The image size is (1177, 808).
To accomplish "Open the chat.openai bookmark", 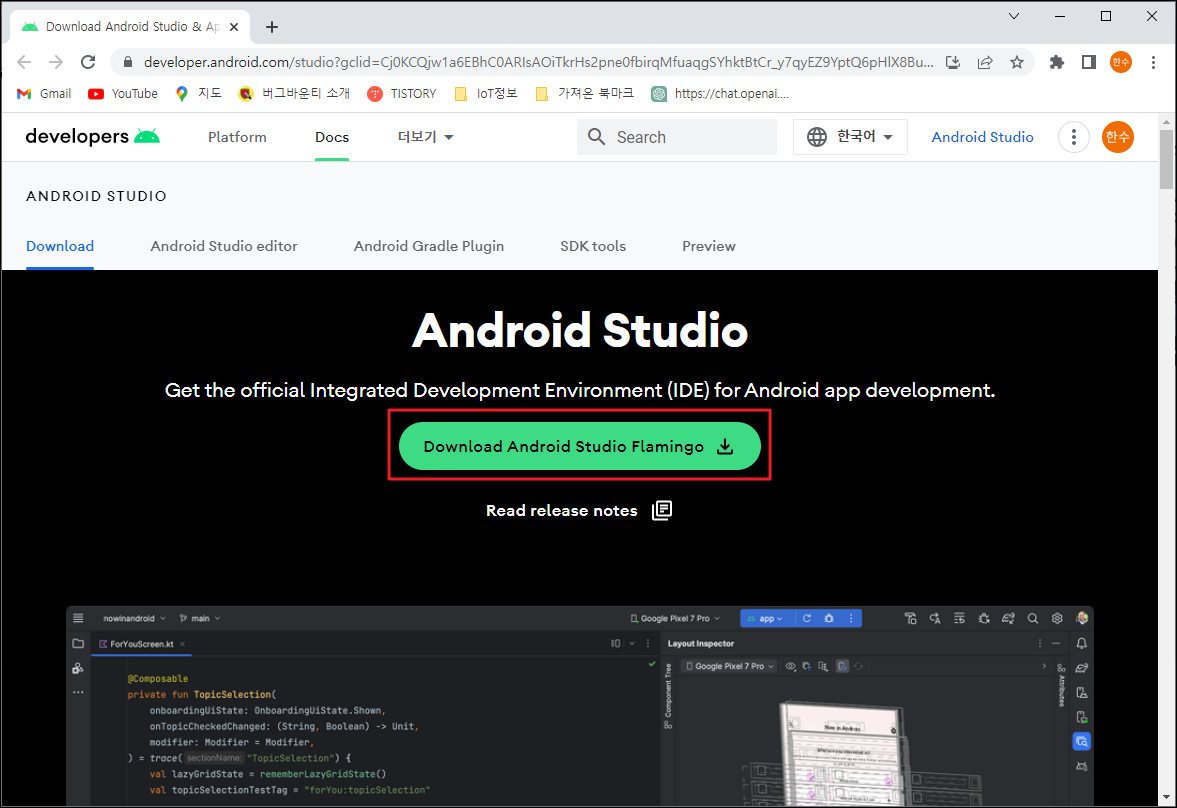I will [720, 94].
